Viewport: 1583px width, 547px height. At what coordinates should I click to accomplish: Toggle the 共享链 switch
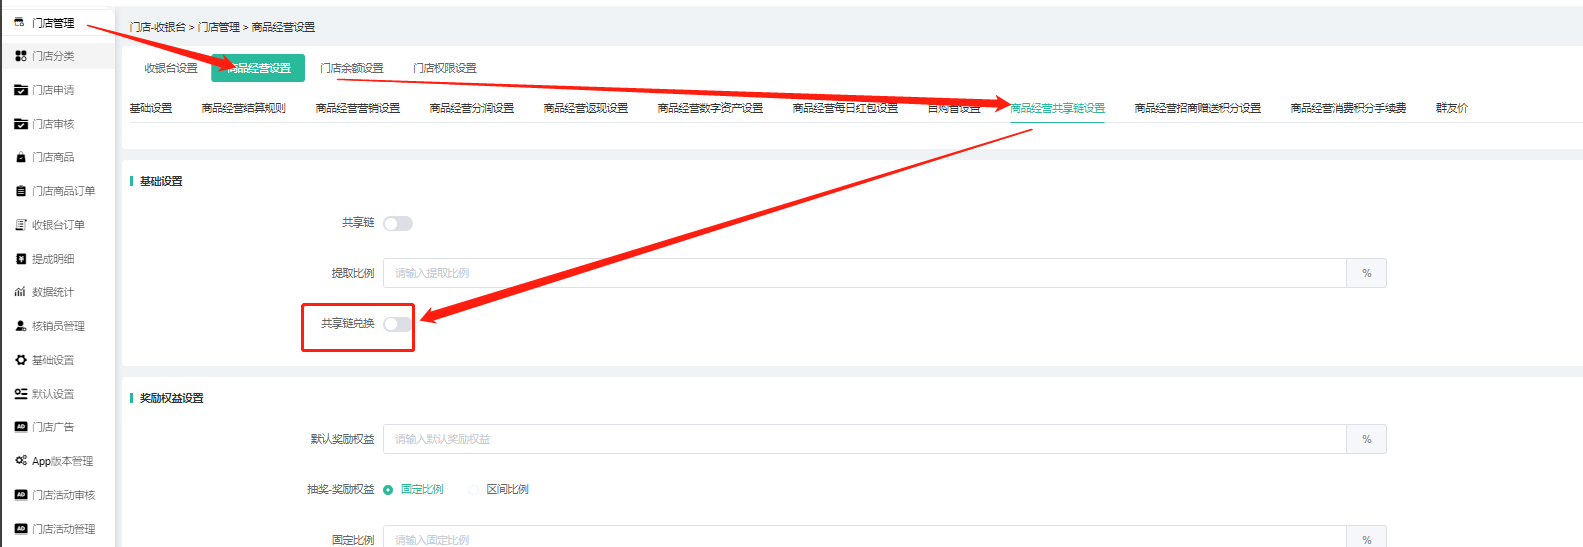click(x=398, y=223)
